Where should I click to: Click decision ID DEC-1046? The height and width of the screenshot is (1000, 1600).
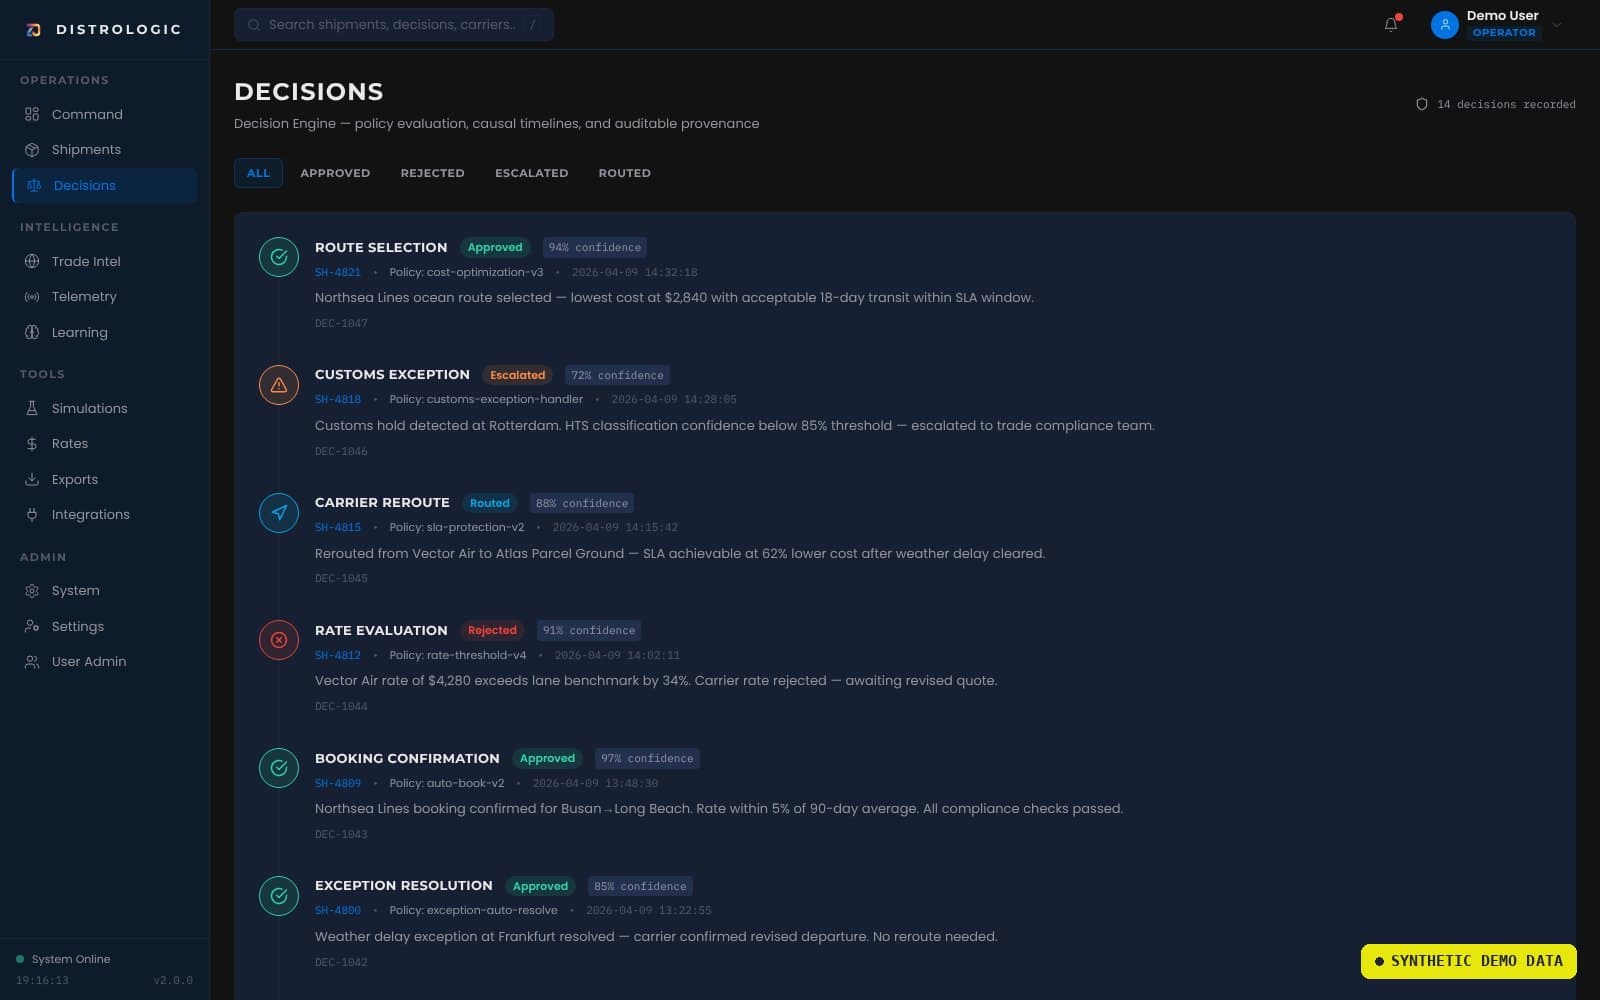(341, 451)
